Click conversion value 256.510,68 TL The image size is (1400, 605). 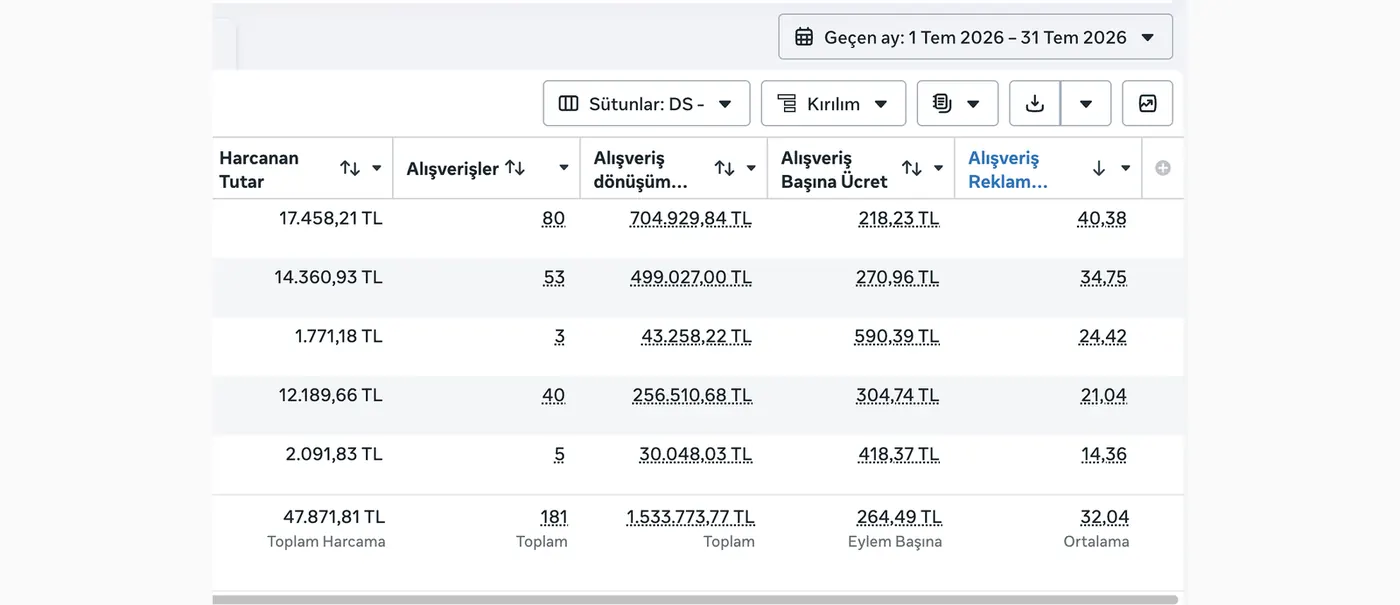tap(692, 396)
